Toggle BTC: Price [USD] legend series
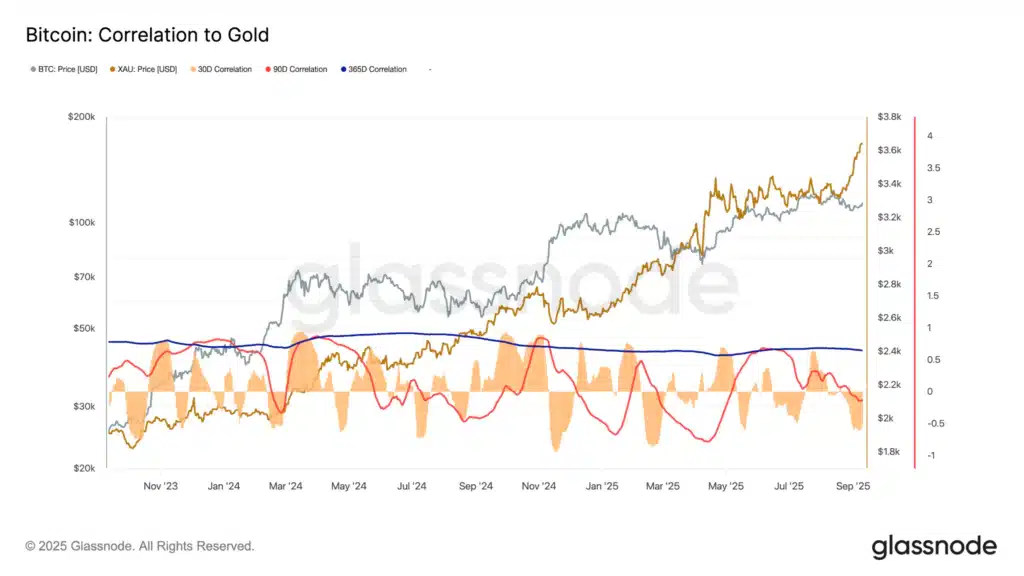Screen dimensions: 1024x576 point(65,69)
